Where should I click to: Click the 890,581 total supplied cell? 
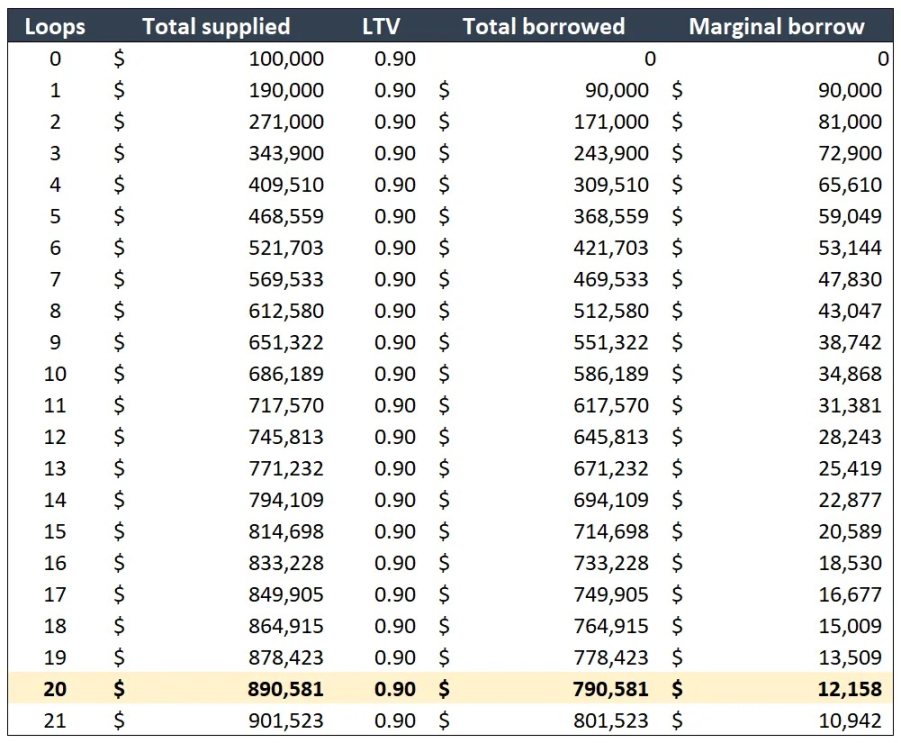click(x=286, y=689)
